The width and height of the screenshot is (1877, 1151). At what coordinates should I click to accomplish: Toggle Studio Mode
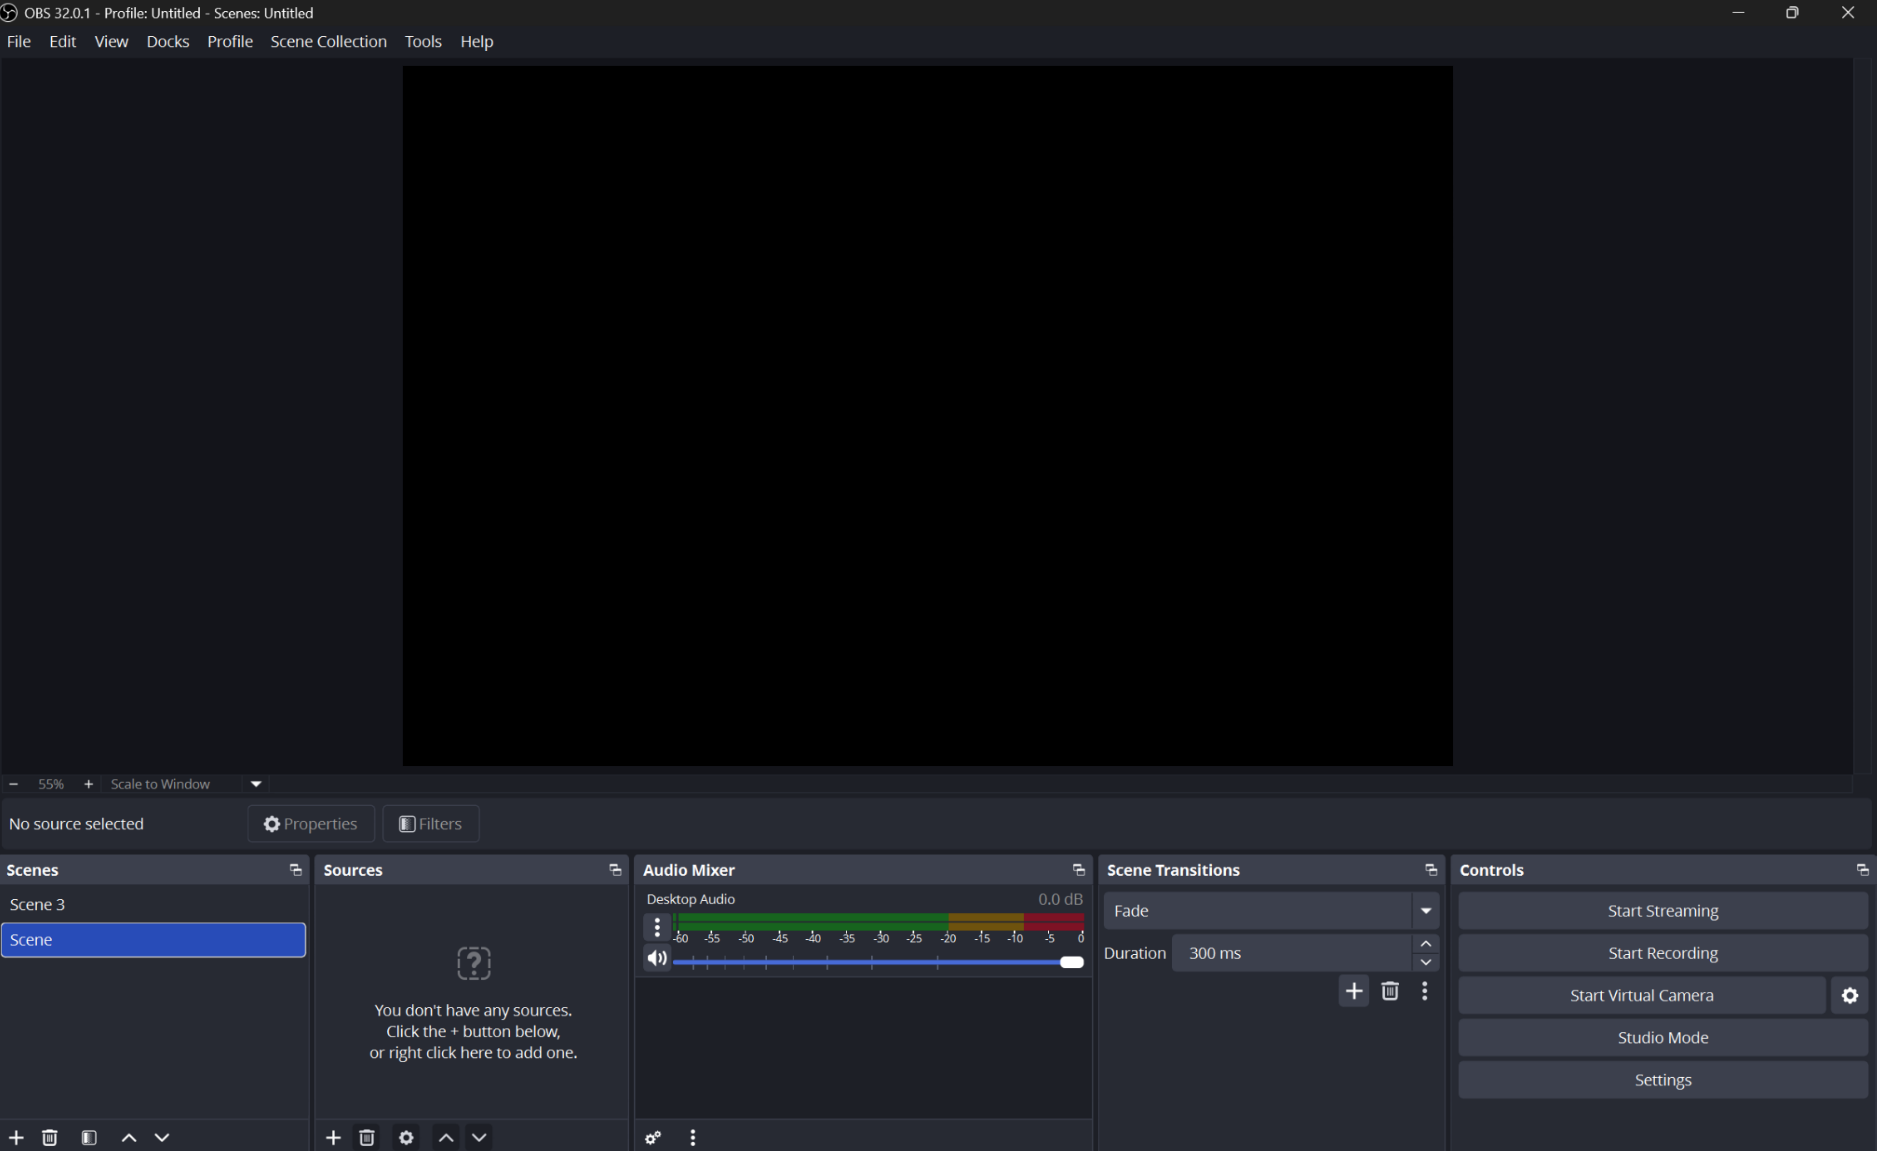point(1662,1037)
